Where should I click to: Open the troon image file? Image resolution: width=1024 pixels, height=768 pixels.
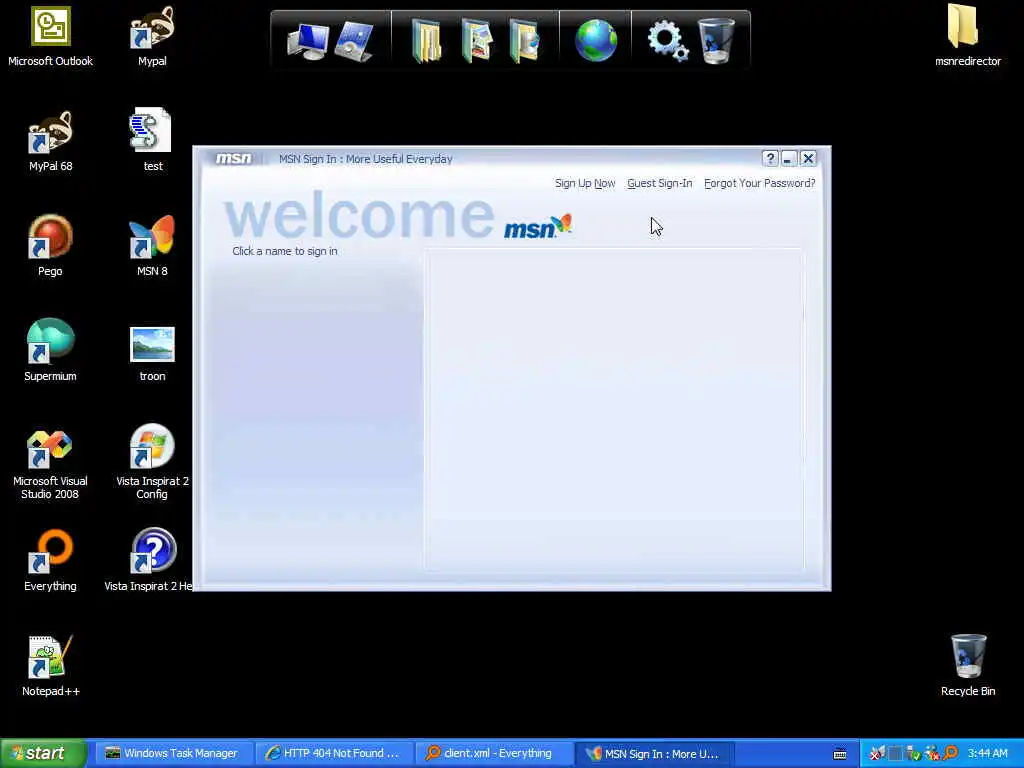(x=152, y=353)
